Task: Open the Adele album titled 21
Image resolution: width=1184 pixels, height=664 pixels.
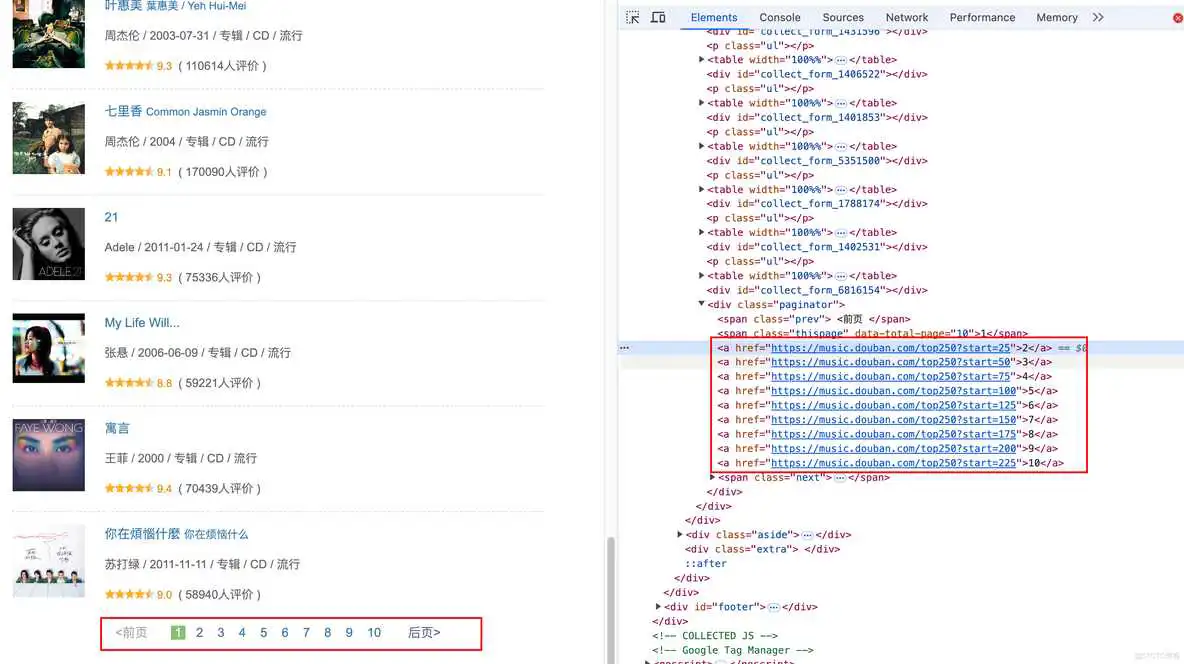Action: click(x=111, y=217)
